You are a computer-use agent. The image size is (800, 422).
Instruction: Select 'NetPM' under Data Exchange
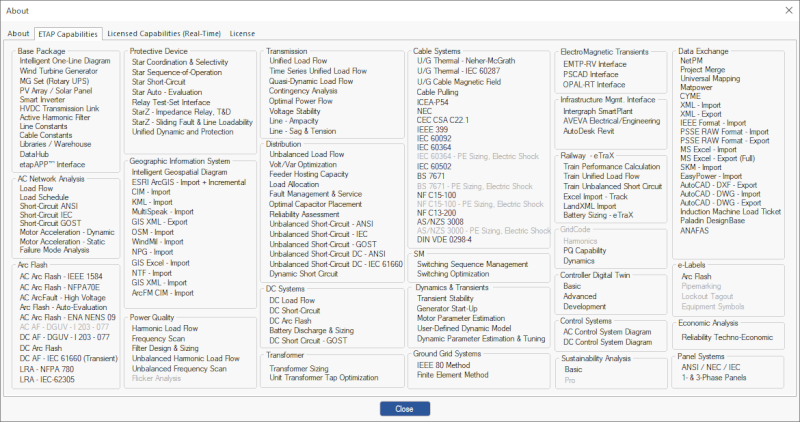pyautogui.click(x=691, y=61)
